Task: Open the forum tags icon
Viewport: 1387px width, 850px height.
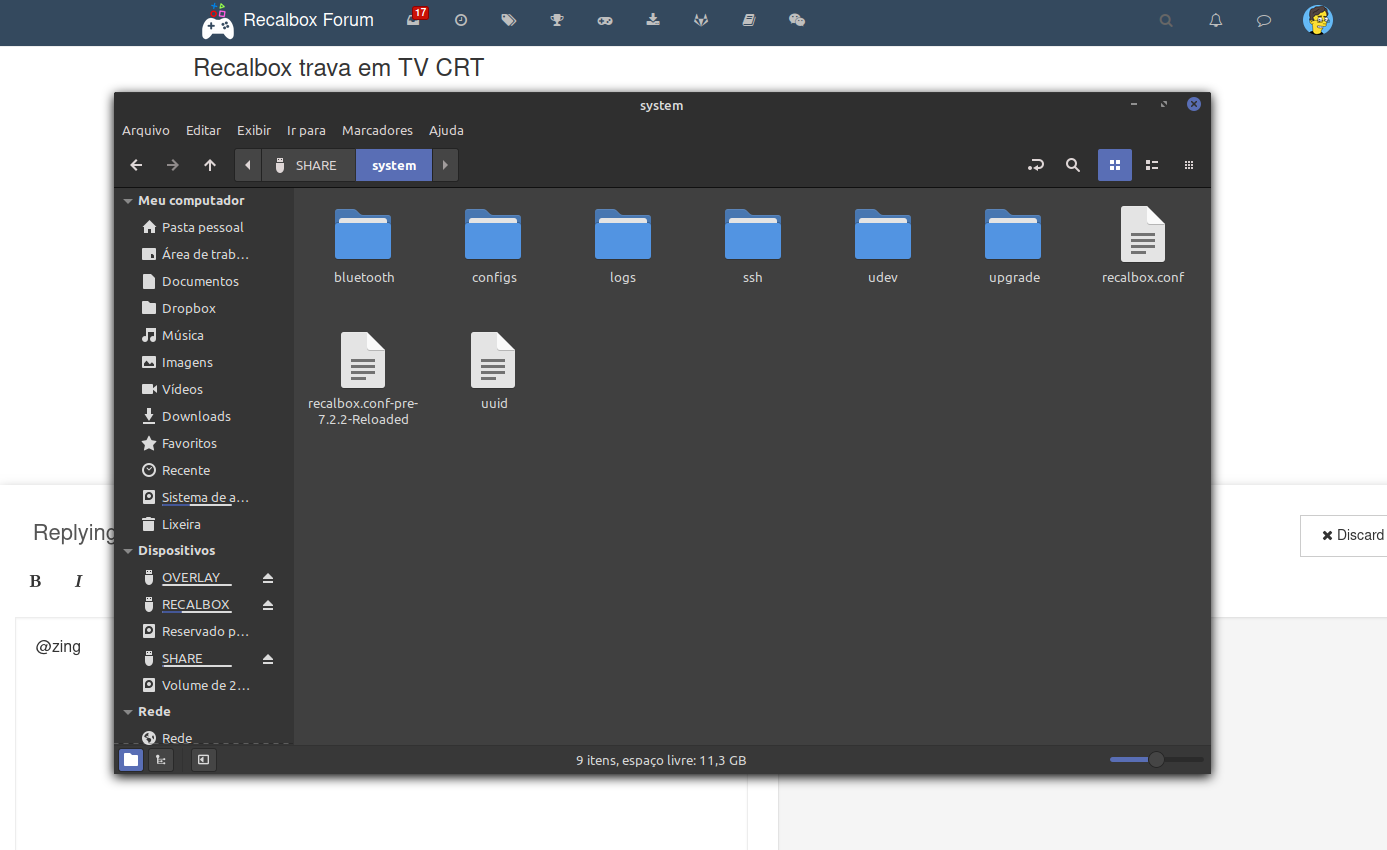Action: 509,20
